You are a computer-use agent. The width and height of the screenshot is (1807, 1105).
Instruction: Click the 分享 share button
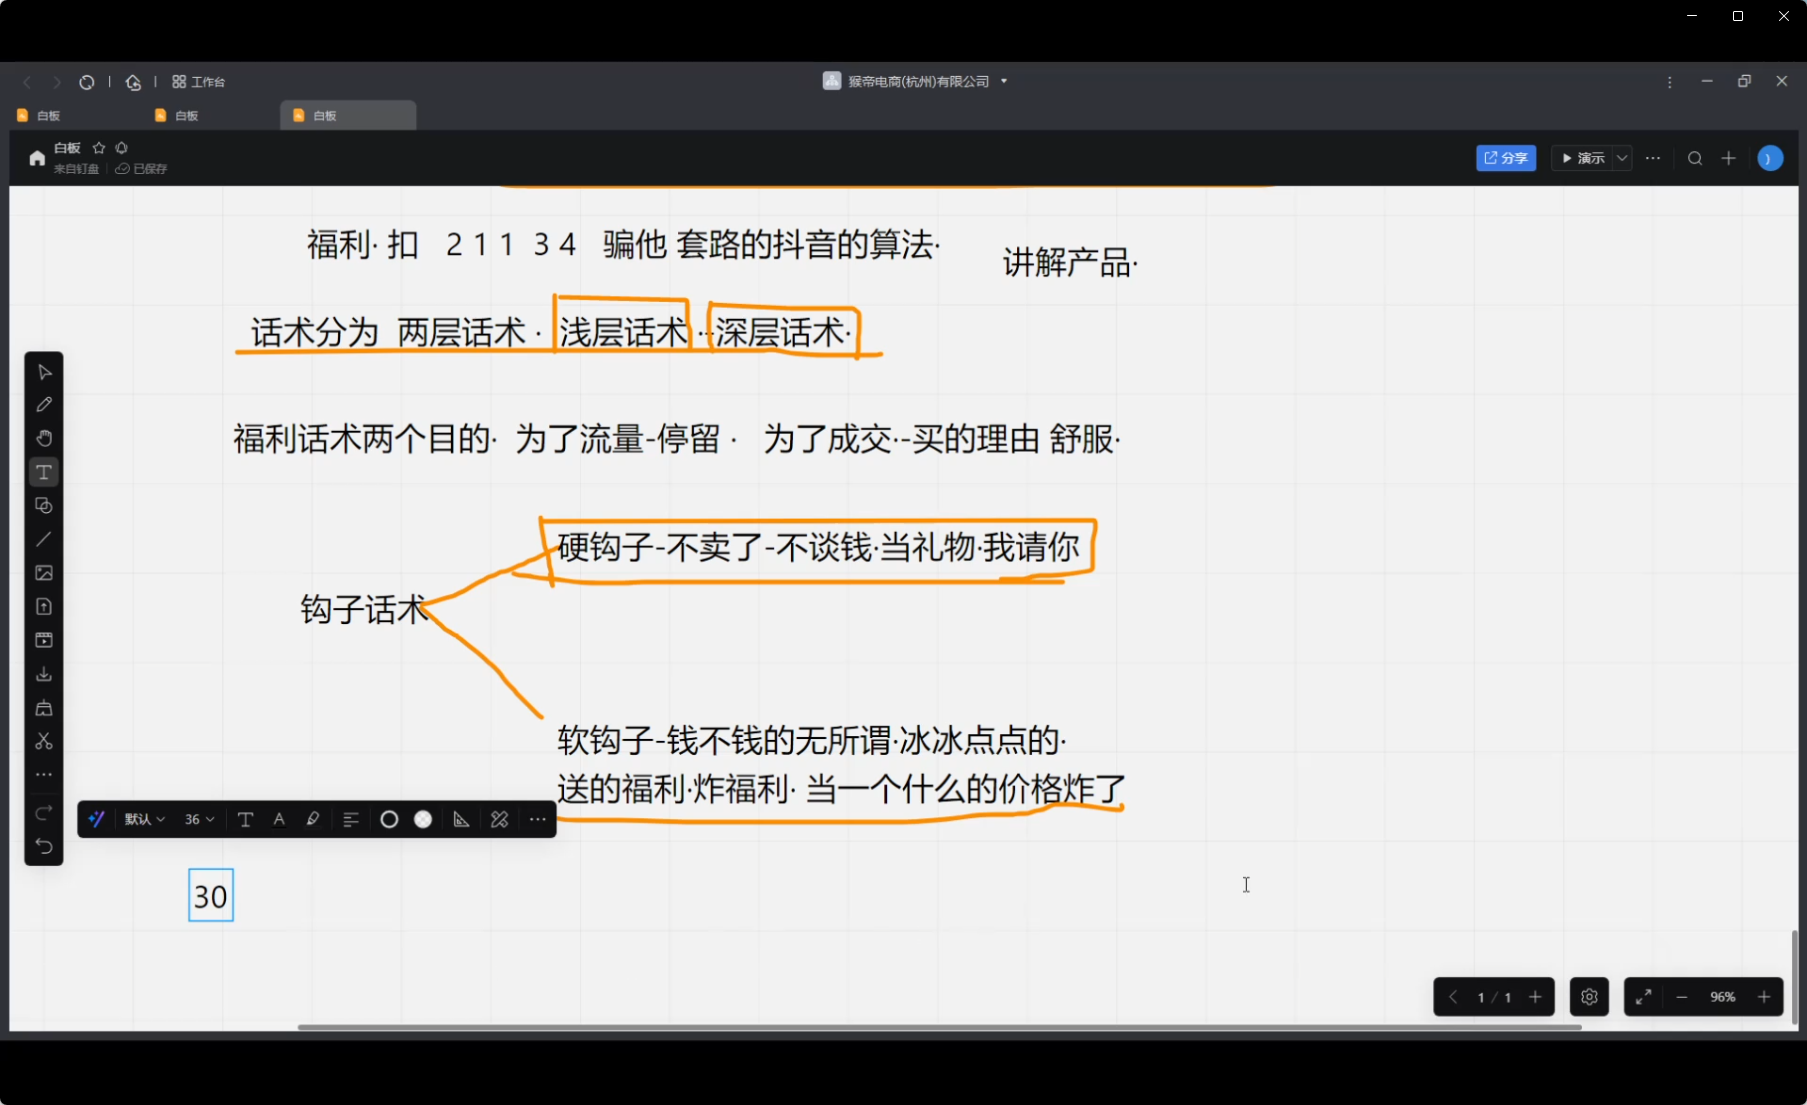(1505, 158)
